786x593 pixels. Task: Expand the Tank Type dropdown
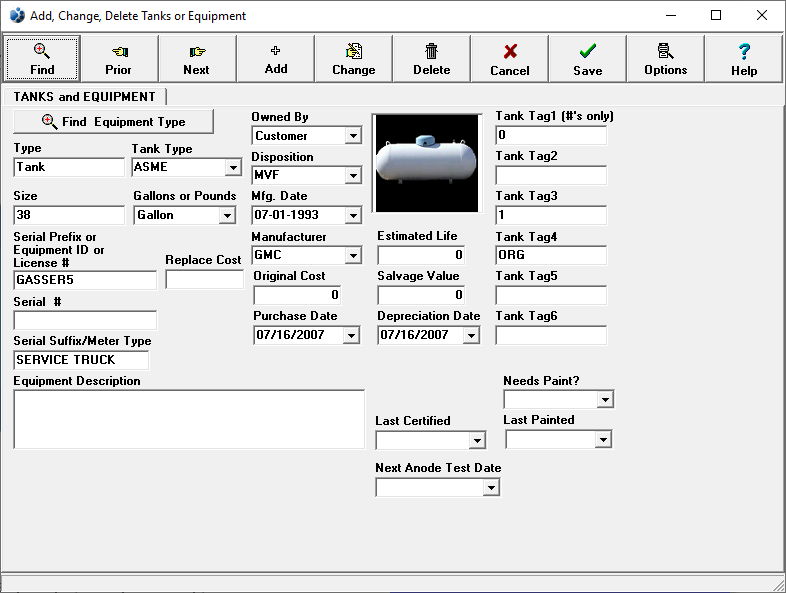(233, 168)
